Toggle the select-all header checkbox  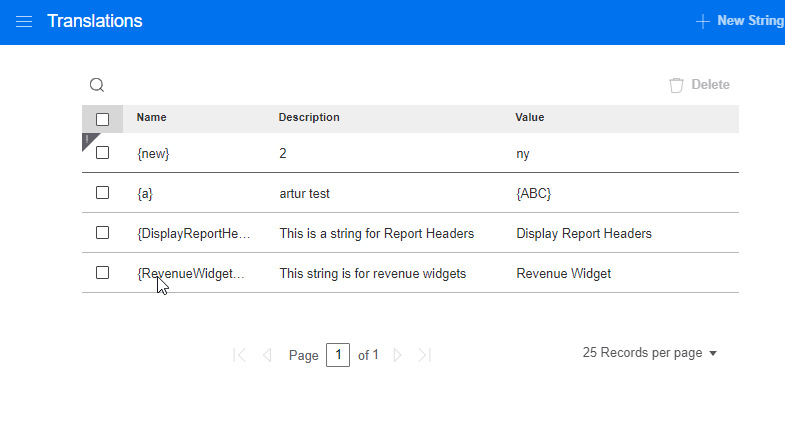click(x=102, y=119)
